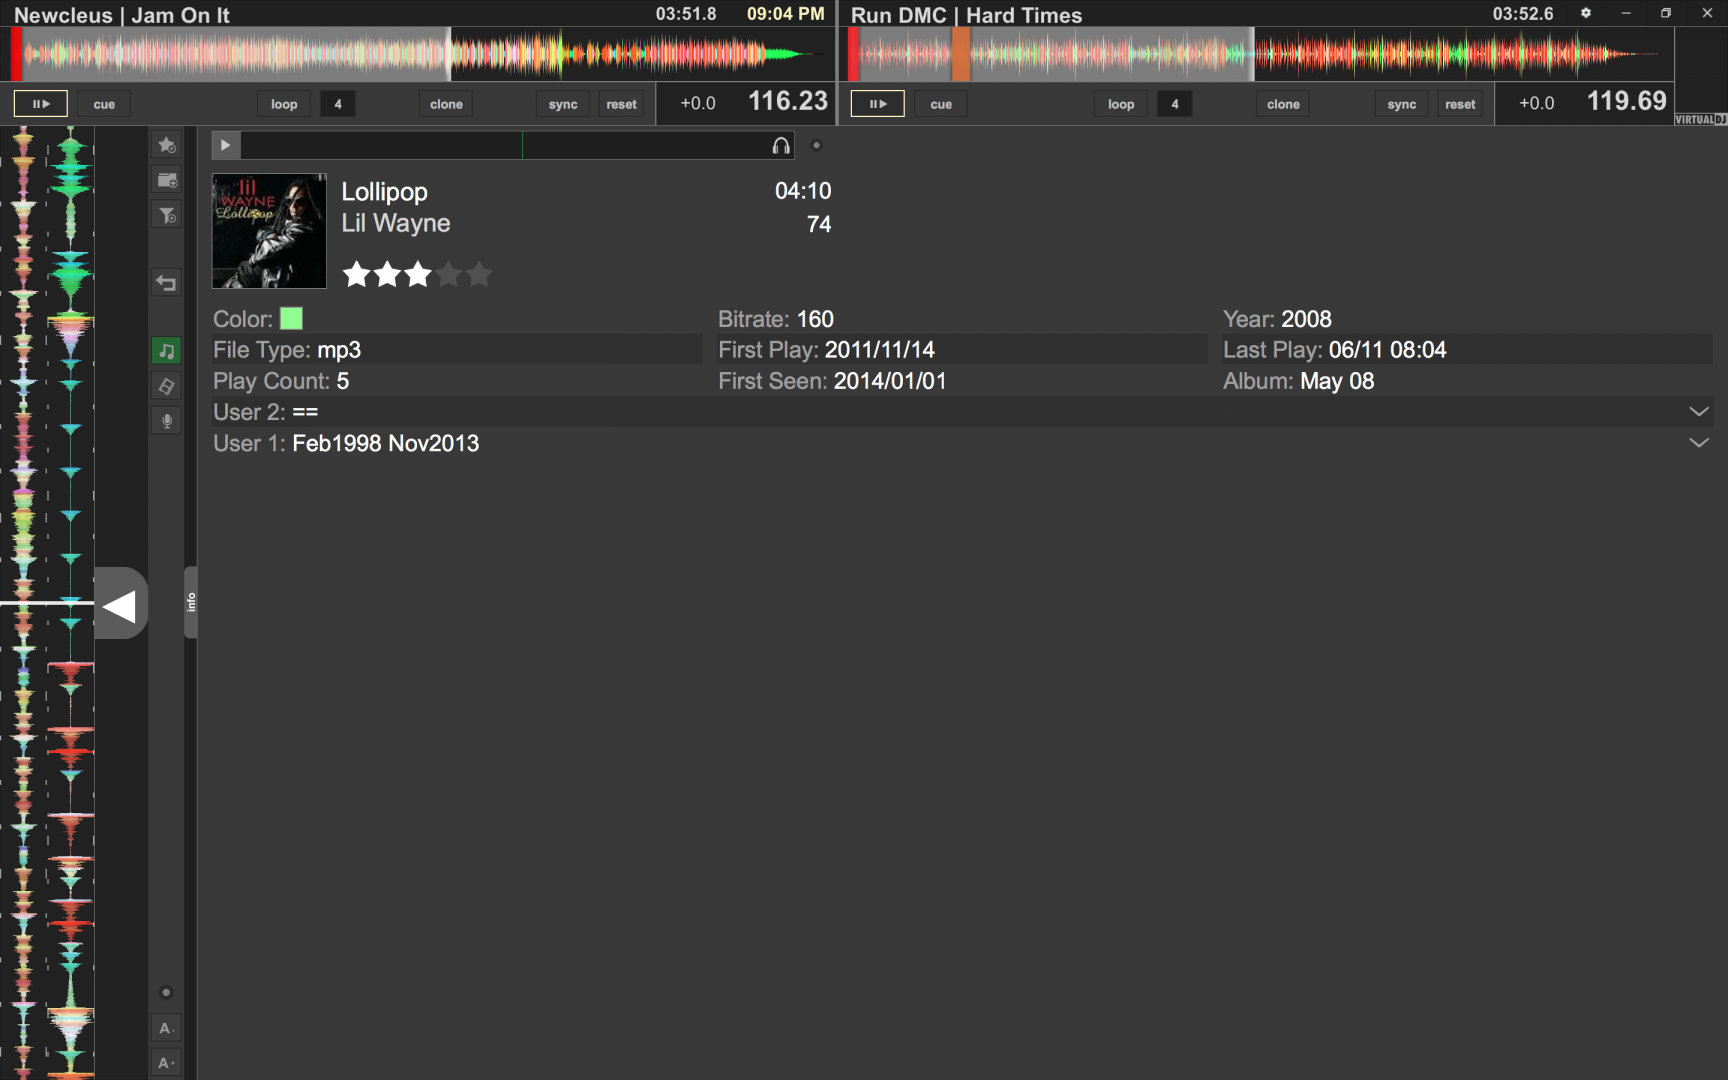The width and height of the screenshot is (1728, 1080).
Task: Click the back arrow icon in sidebar
Action: [x=166, y=283]
